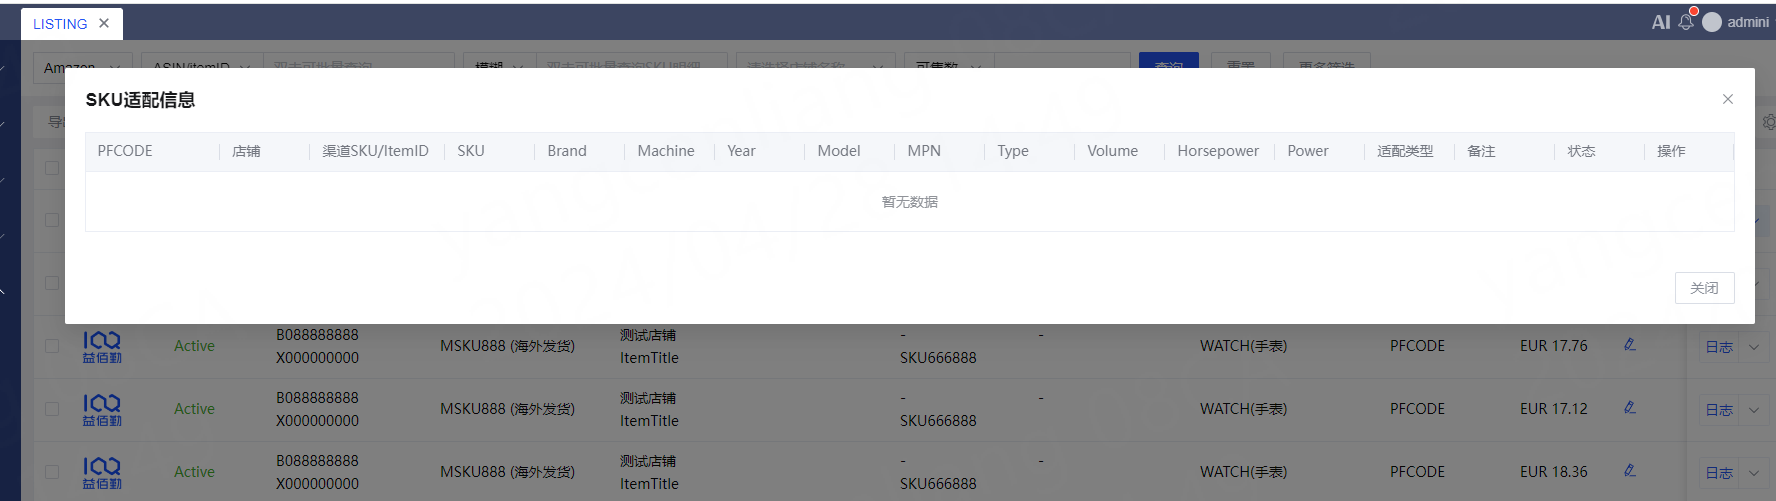
Task: Click X000000000 in EUR 17.12 row
Action: (x=317, y=421)
